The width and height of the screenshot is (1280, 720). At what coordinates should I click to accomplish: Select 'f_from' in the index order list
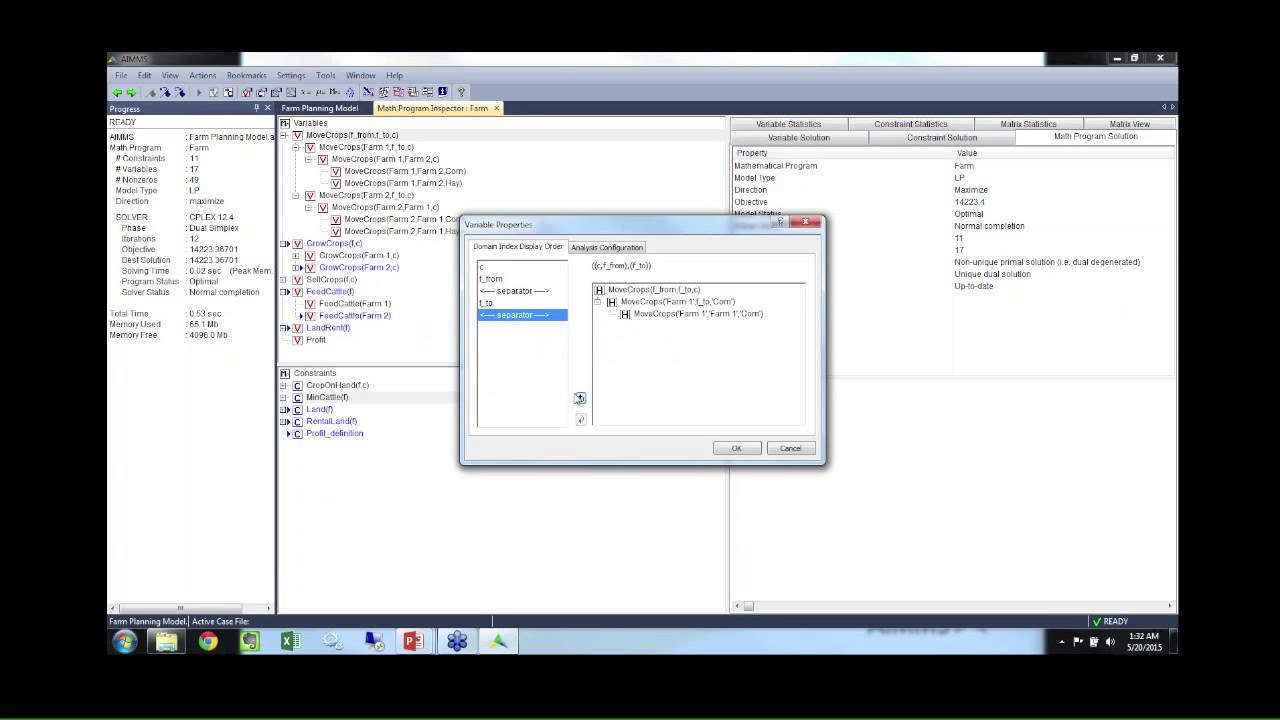pyautogui.click(x=522, y=279)
